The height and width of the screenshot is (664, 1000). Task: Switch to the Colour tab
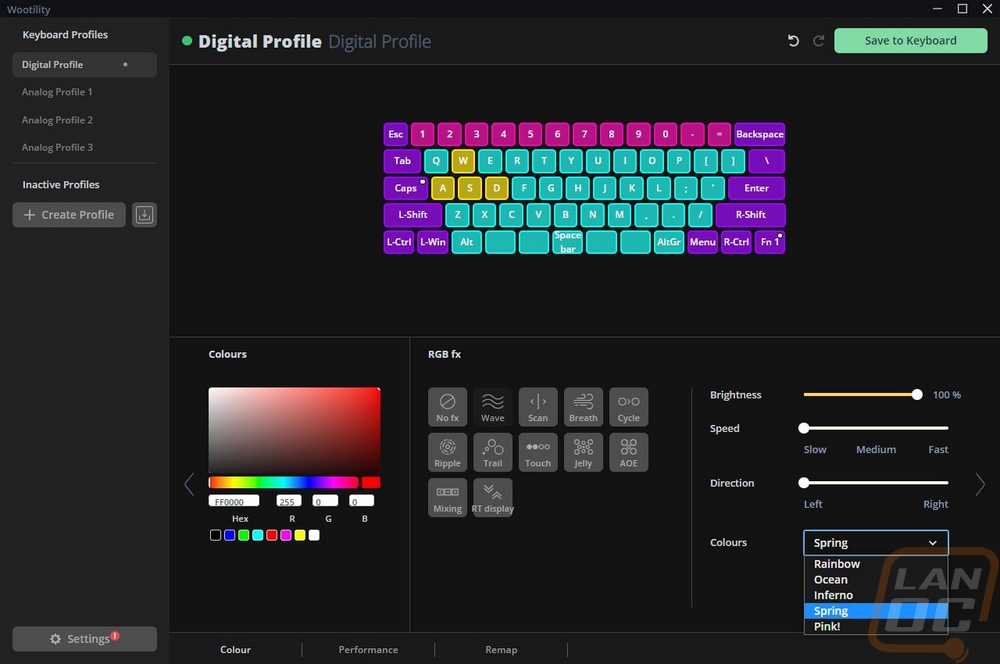coord(235,649)
